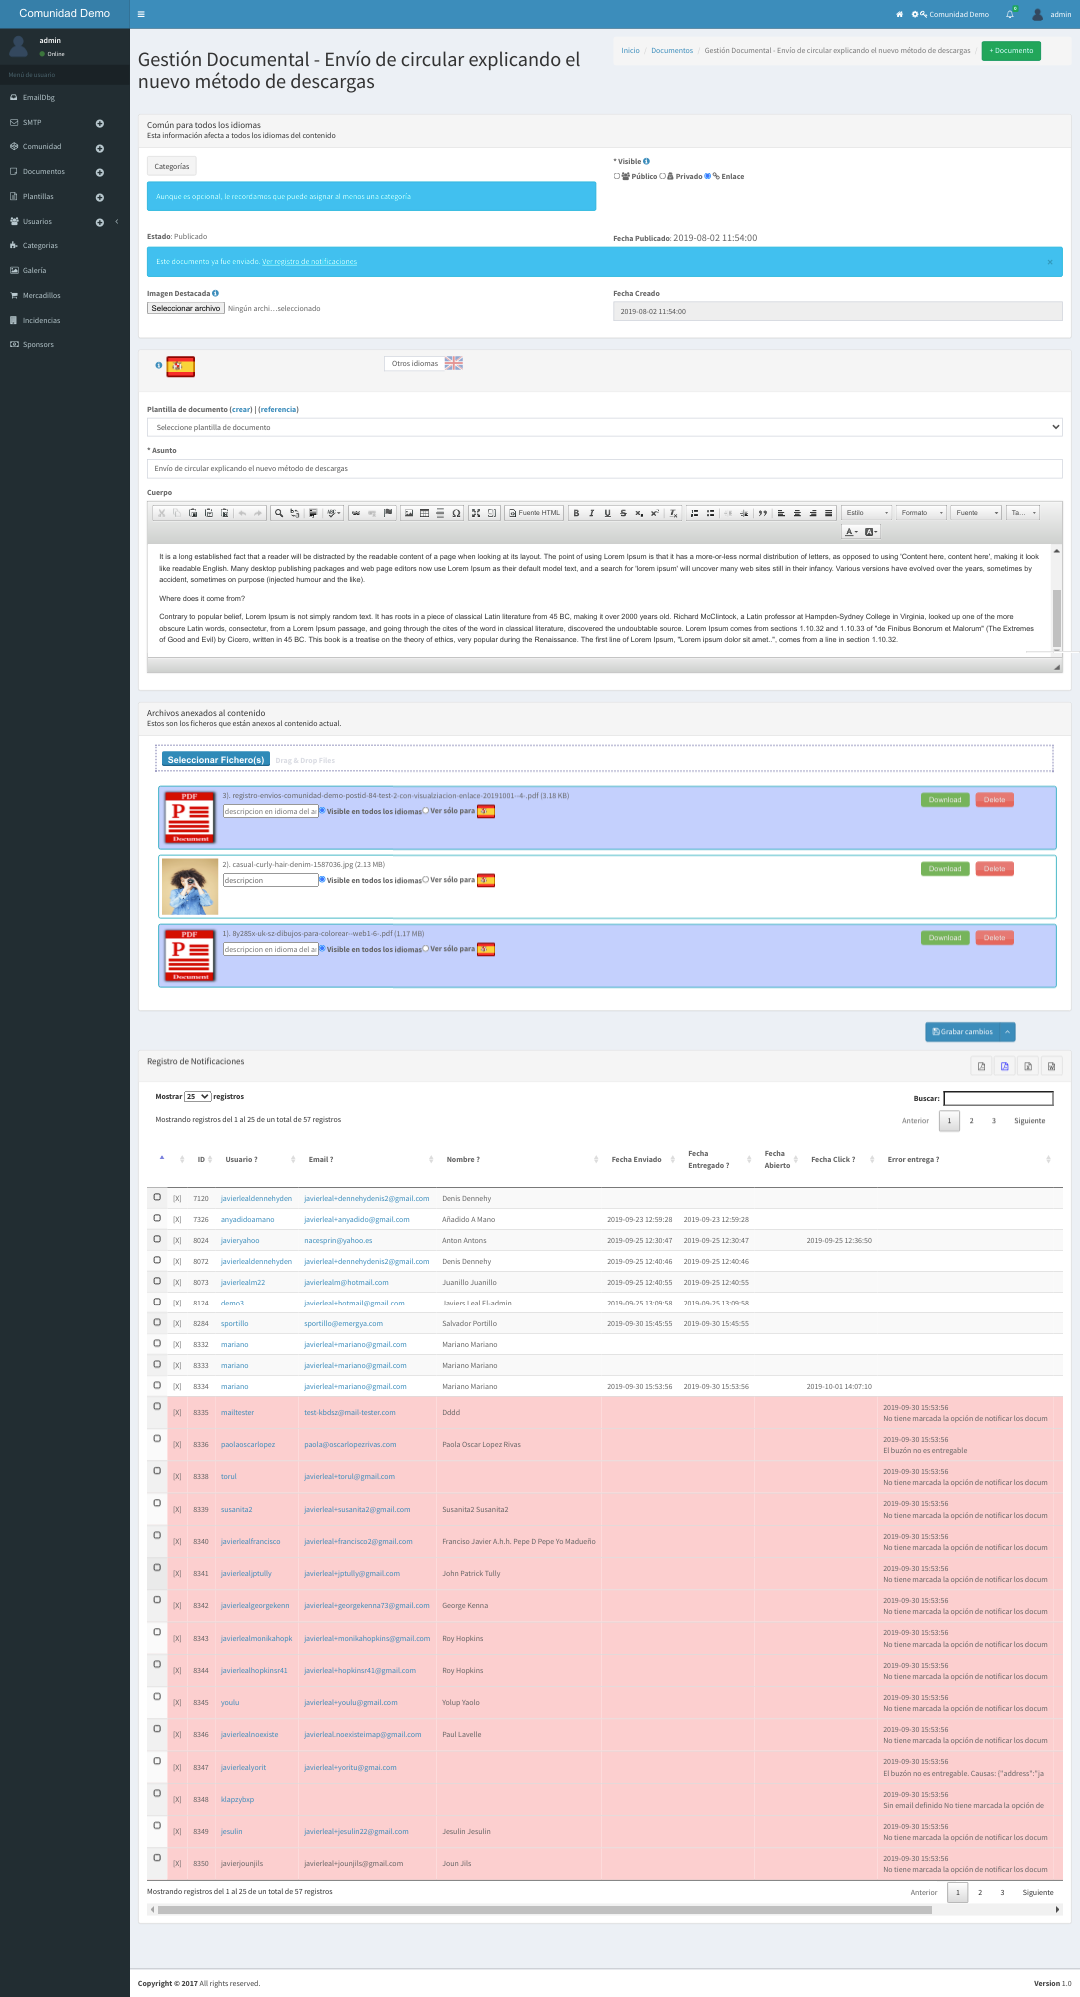
Task: Open the notifications bell
Action: click(x=1009, y=14)
